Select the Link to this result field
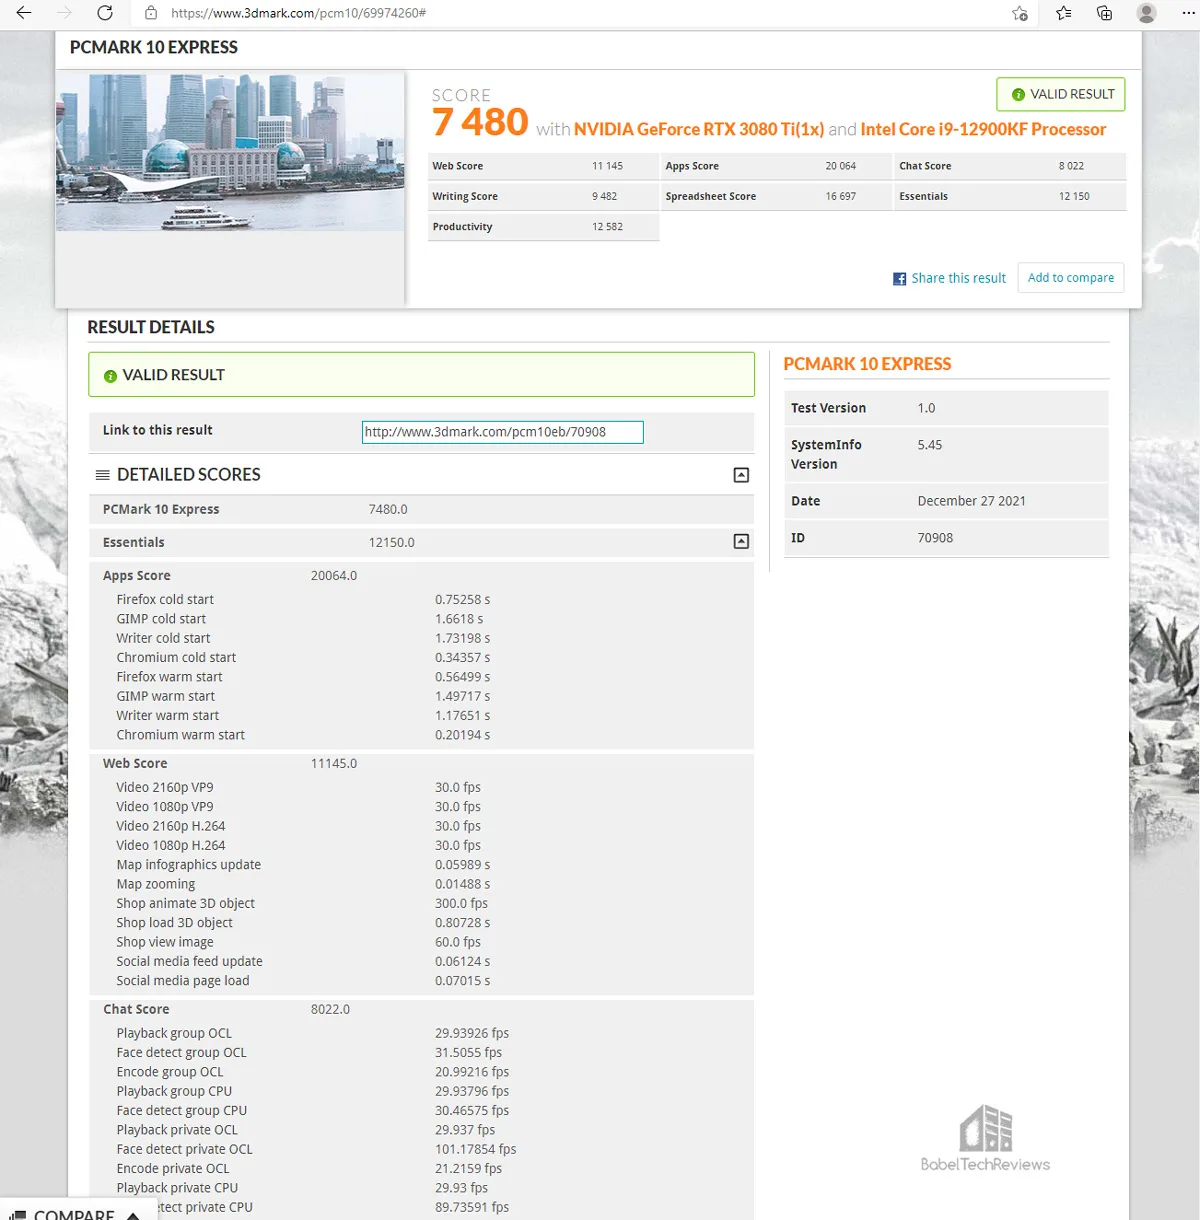This screenshot has height=1220, width=1200. (x=502, y=432)
